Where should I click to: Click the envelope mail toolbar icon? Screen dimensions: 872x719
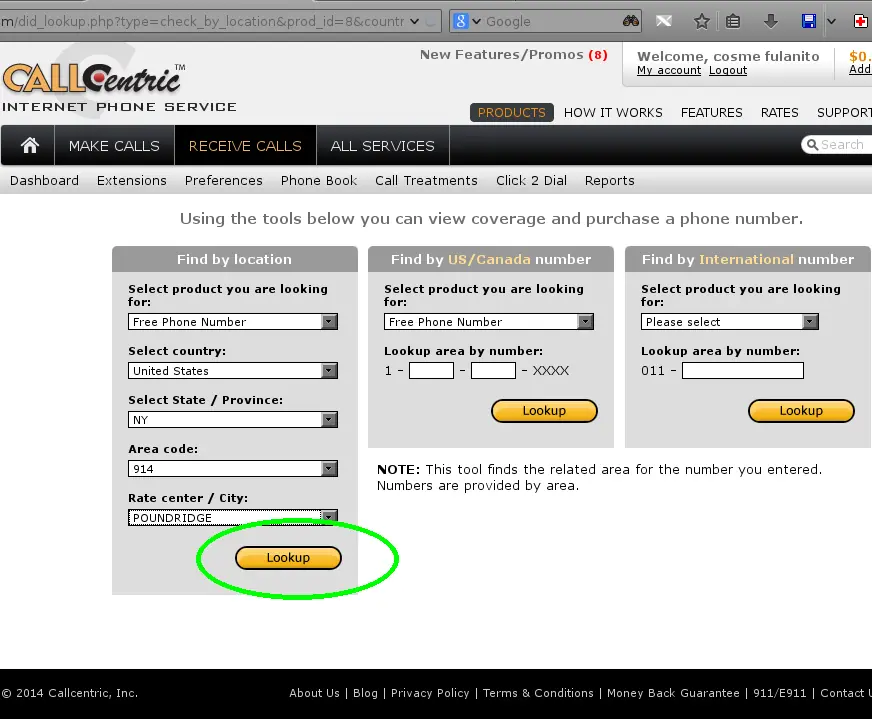click(663, 21)
